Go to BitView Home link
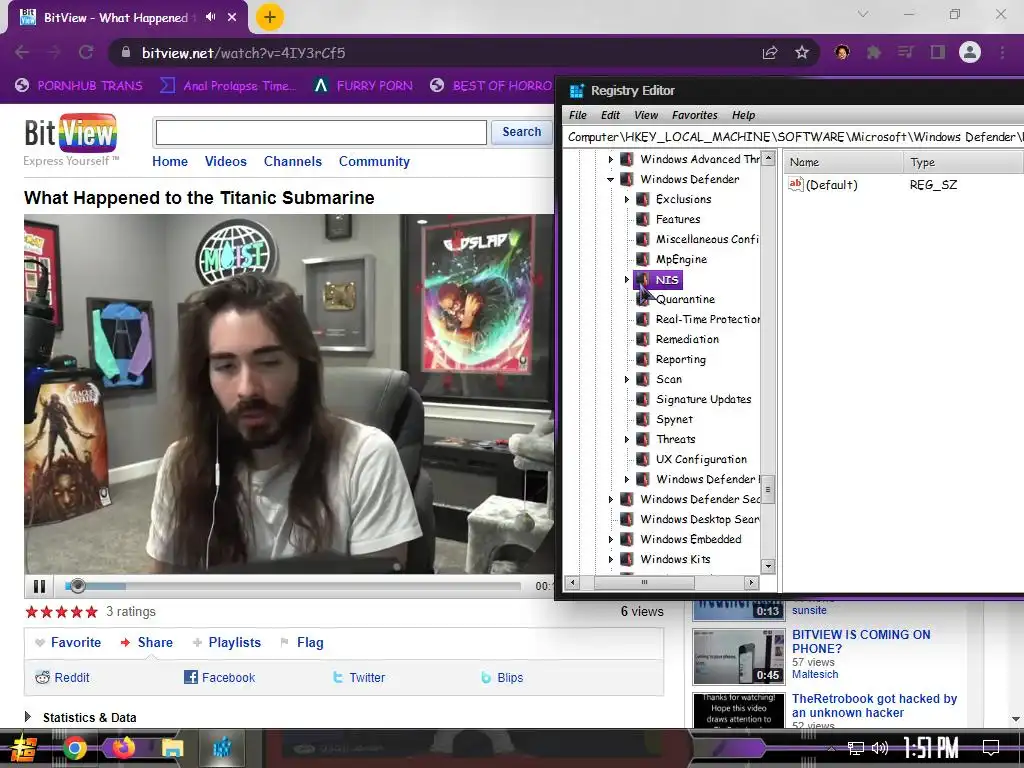Screen dimensions: 1024x768 click(170, 161)
